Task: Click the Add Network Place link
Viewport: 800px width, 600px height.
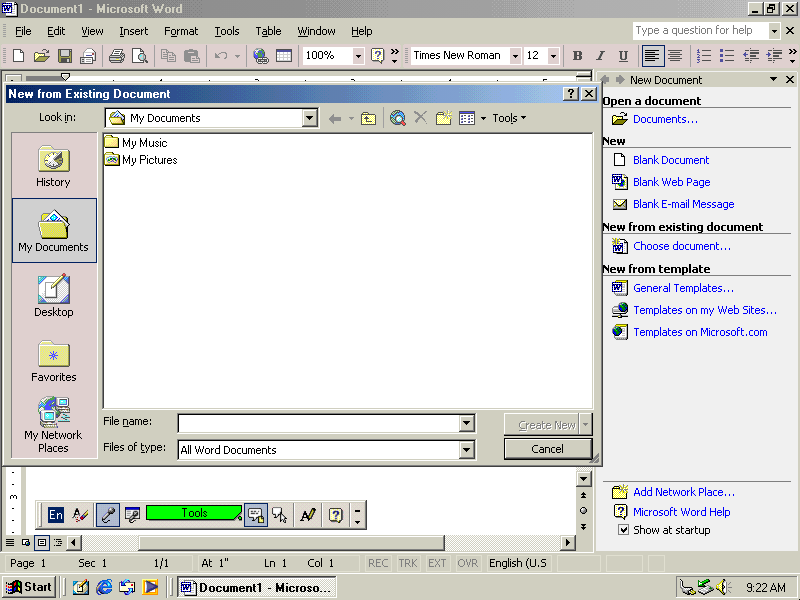Action: (x=684, y=492)
